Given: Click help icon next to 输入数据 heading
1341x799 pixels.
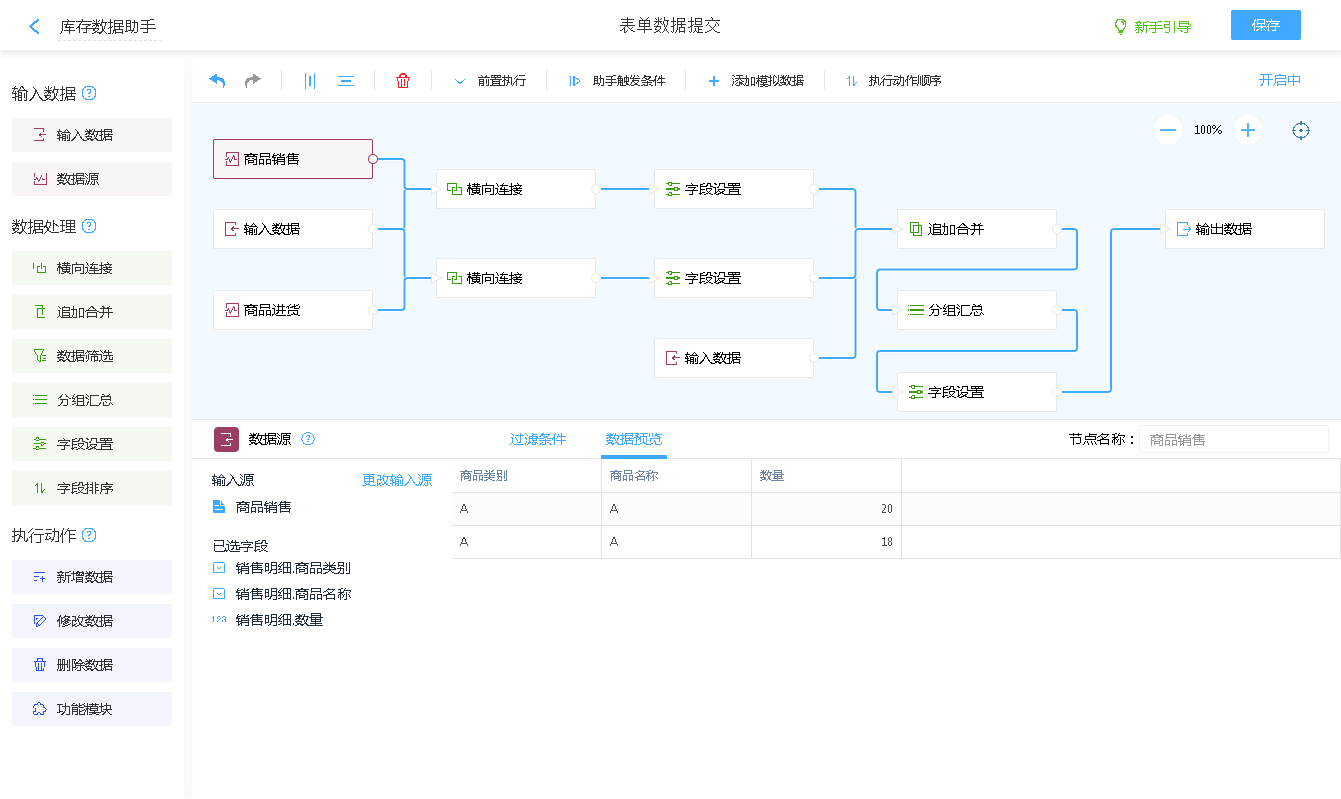Looking at the screenshot, I should coord(89,93).
